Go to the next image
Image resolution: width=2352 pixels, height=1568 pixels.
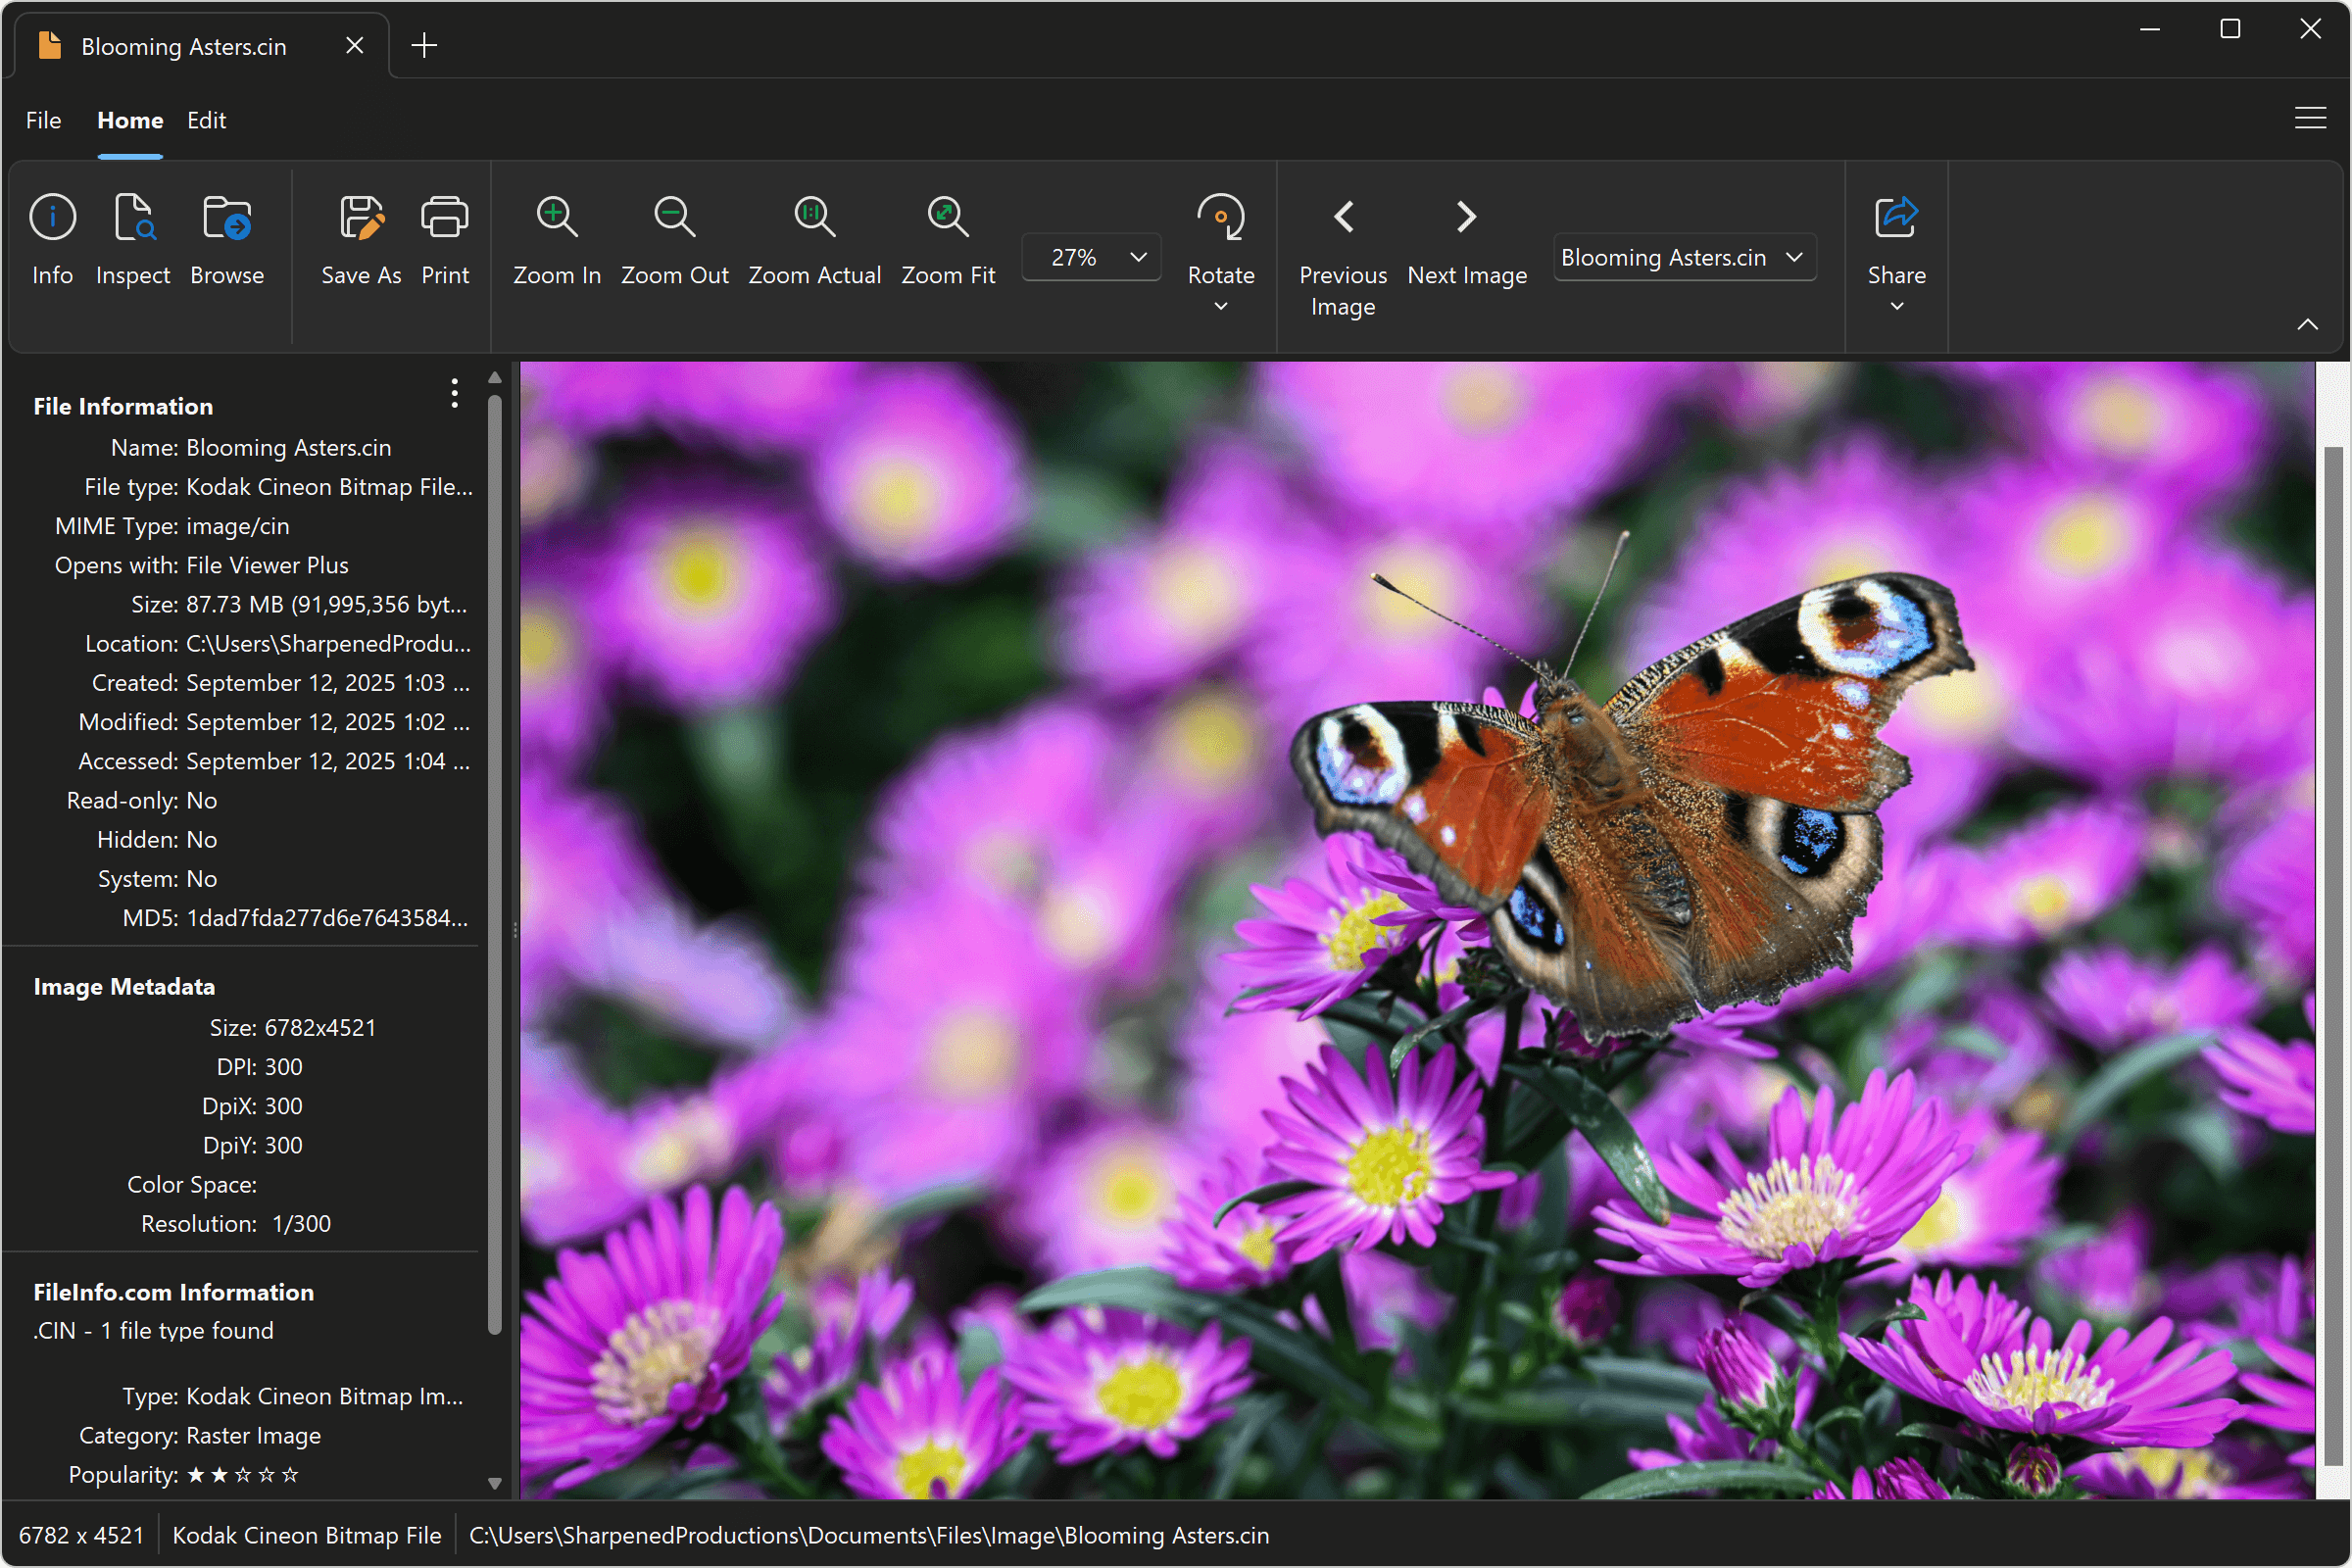(x=1465, y=240)
